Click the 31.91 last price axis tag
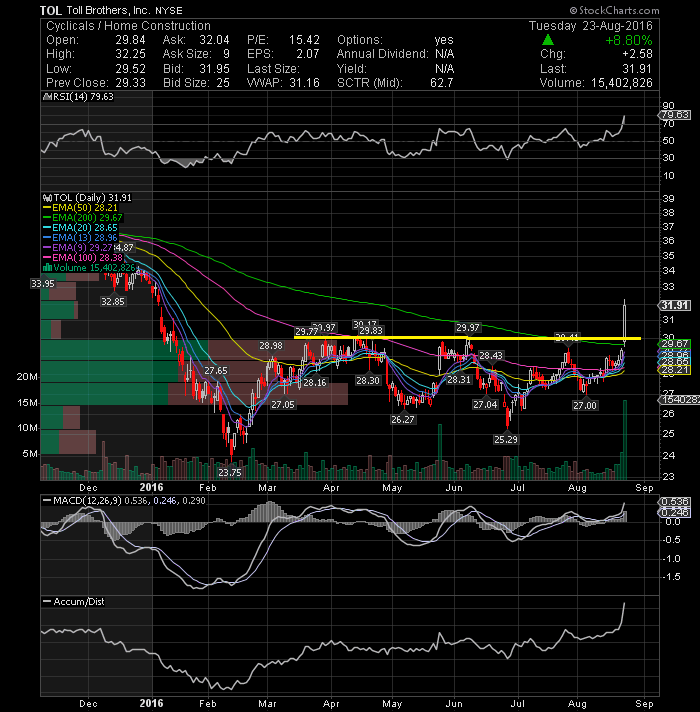The width and height of the screenshot is (700, 712). (675, 306)
